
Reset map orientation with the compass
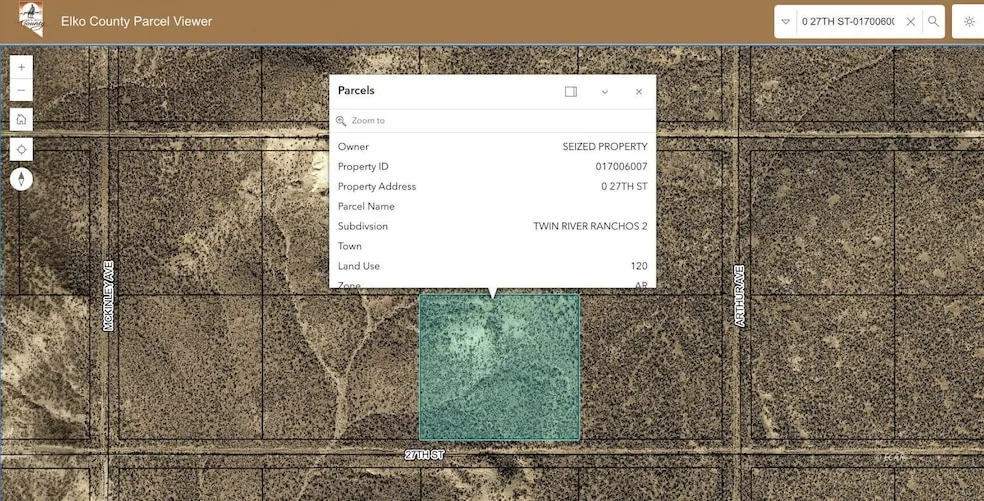pos(21,180)
